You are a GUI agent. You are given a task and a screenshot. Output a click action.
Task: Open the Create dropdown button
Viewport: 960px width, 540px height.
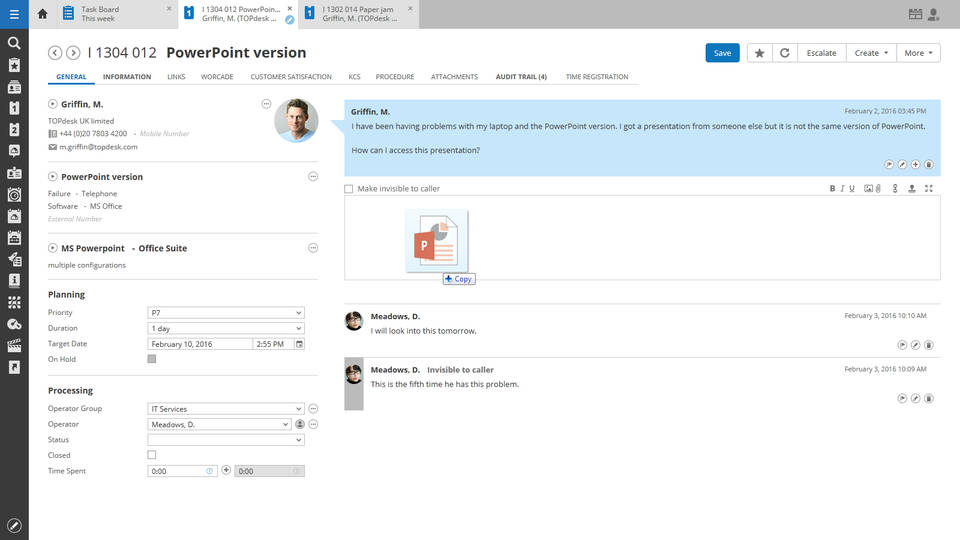pyautogui.click(x=872, y=53)
